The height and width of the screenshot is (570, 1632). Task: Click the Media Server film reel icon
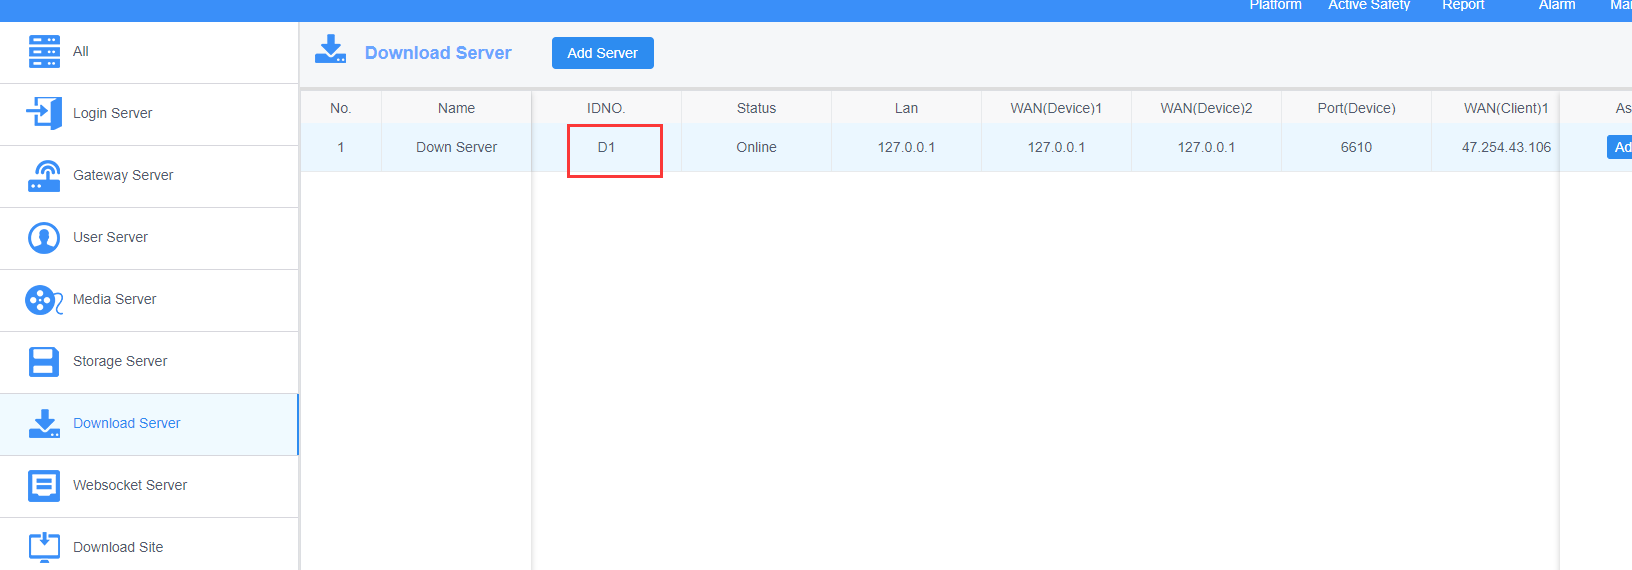tap(44, 300)
